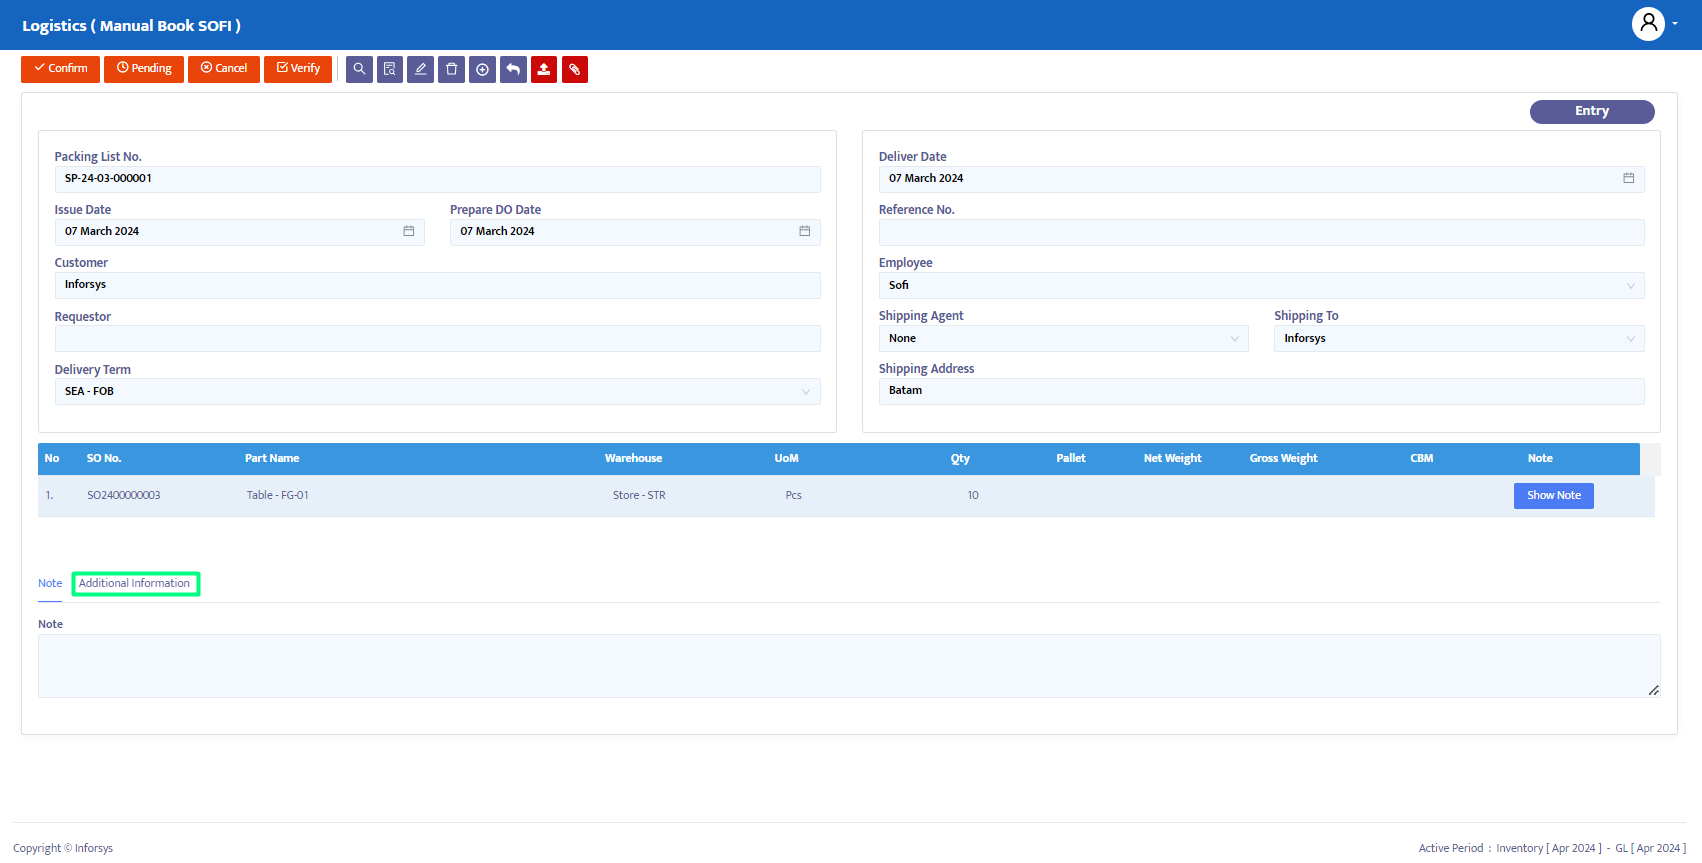Image resolution: width=1702 pixels, height=863 pixels.
Task: Click the Shipping Address field
Action: [x=1261, y=391]
